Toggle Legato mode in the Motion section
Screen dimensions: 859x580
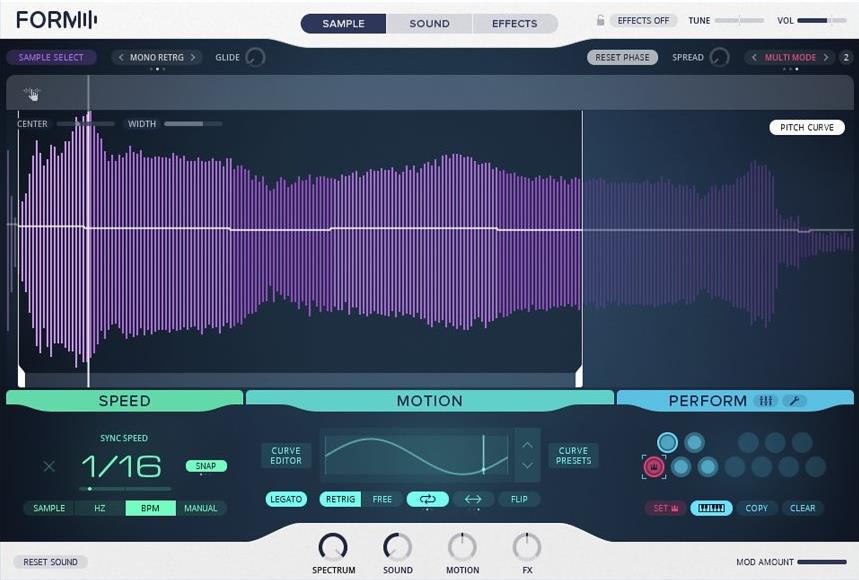(x=285, y=499)
